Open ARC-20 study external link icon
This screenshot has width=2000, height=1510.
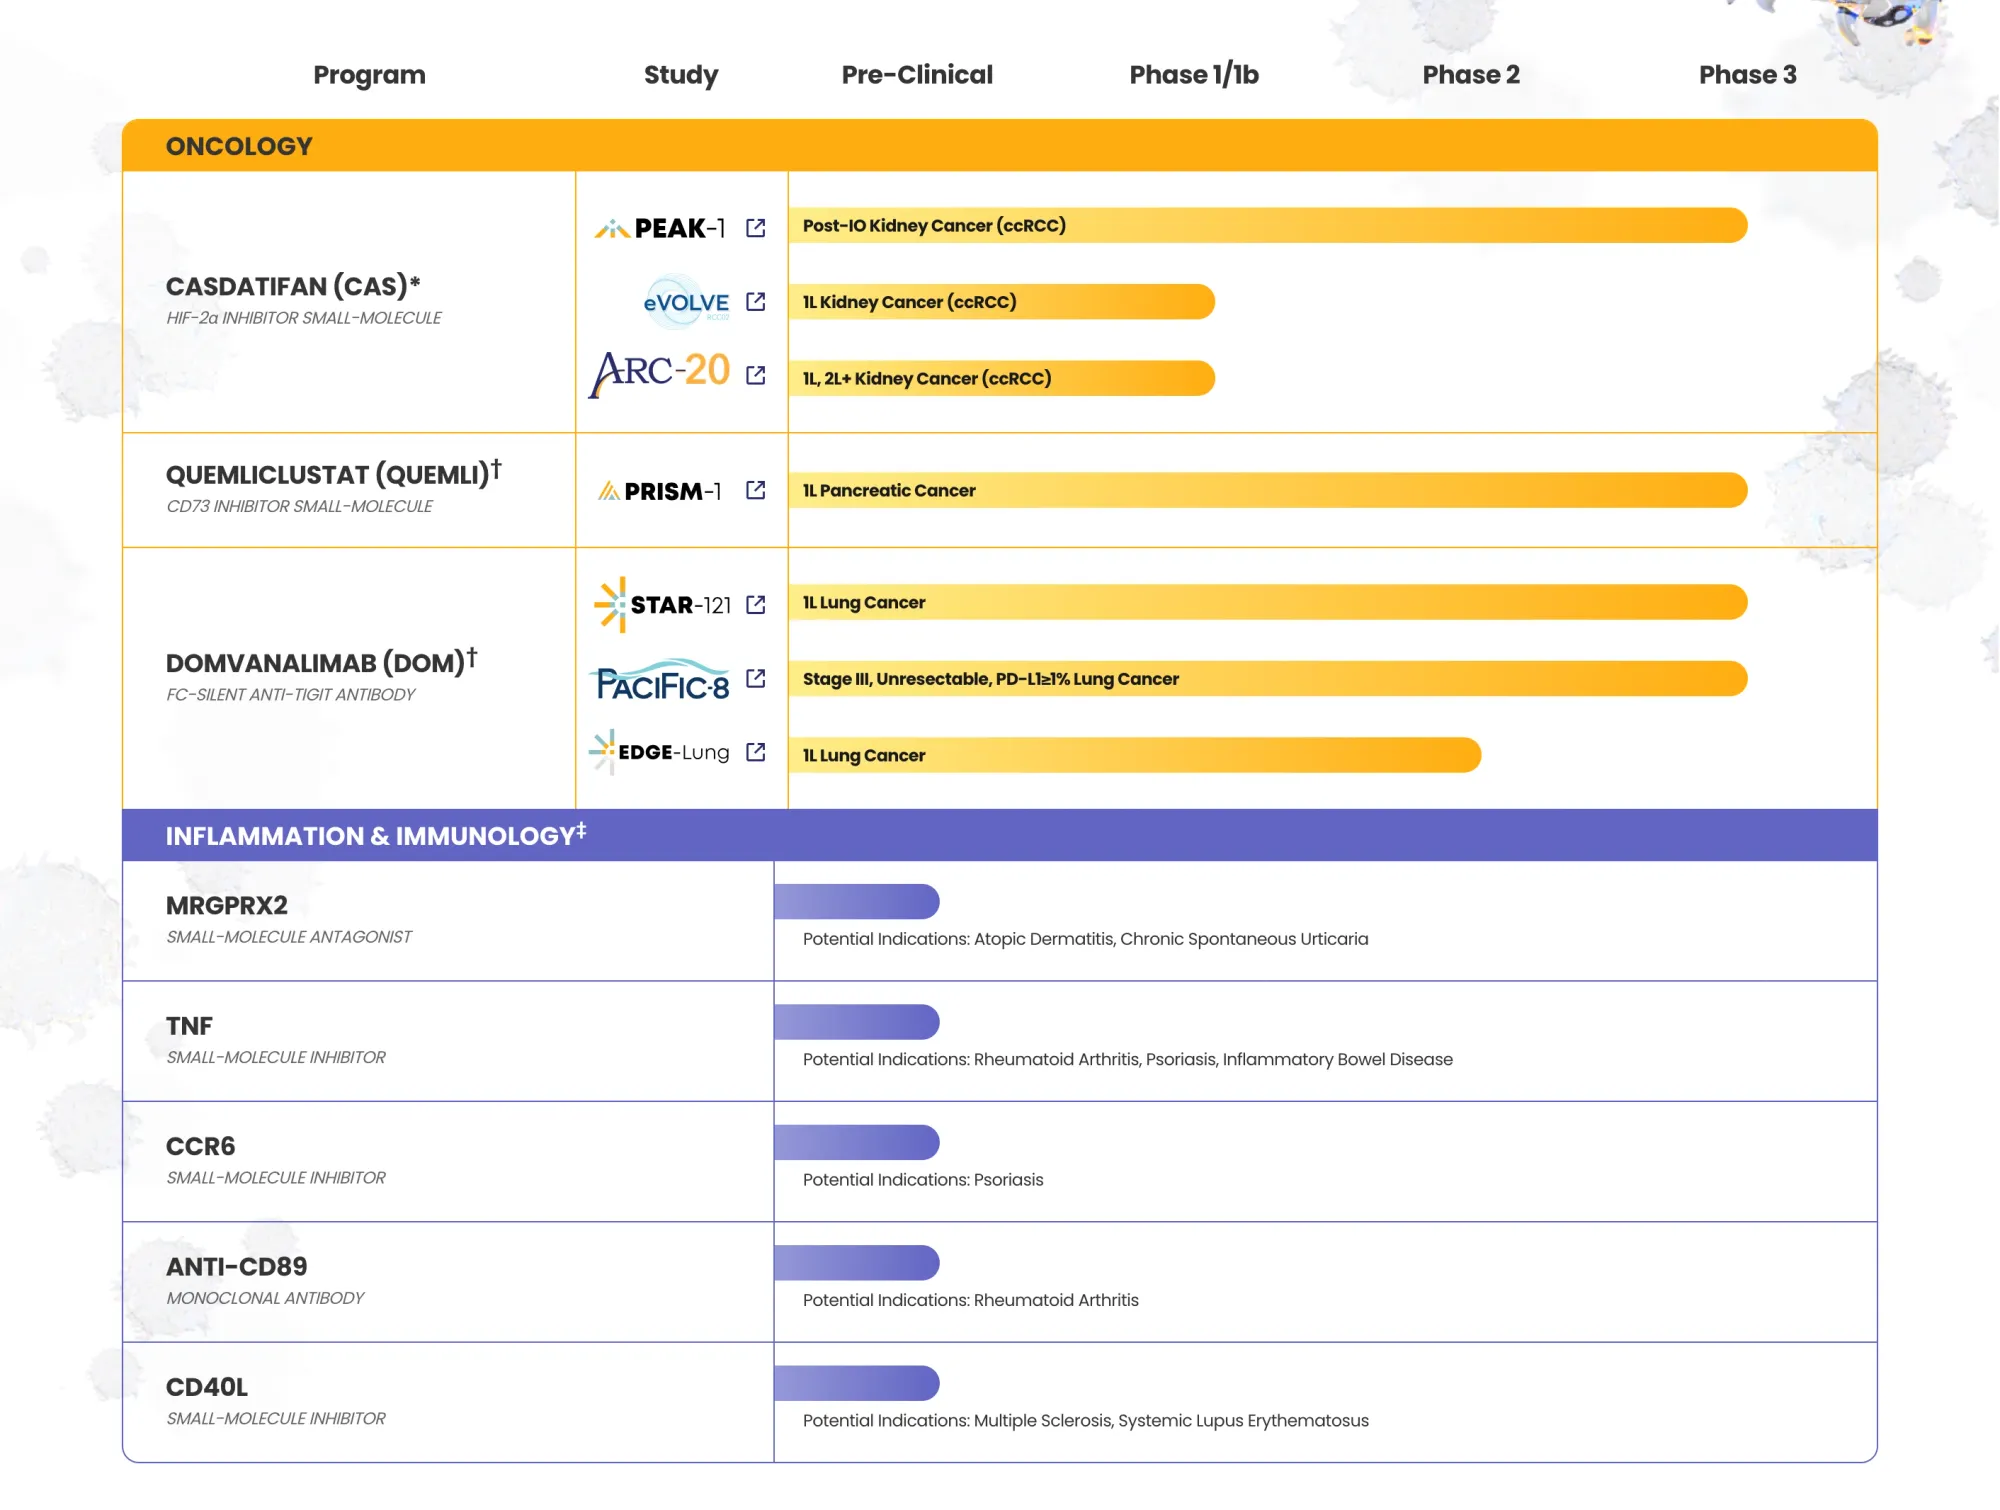point(756,375)
